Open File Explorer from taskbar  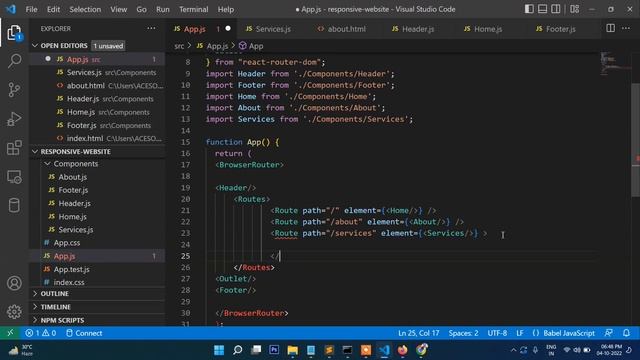(292, 350)
